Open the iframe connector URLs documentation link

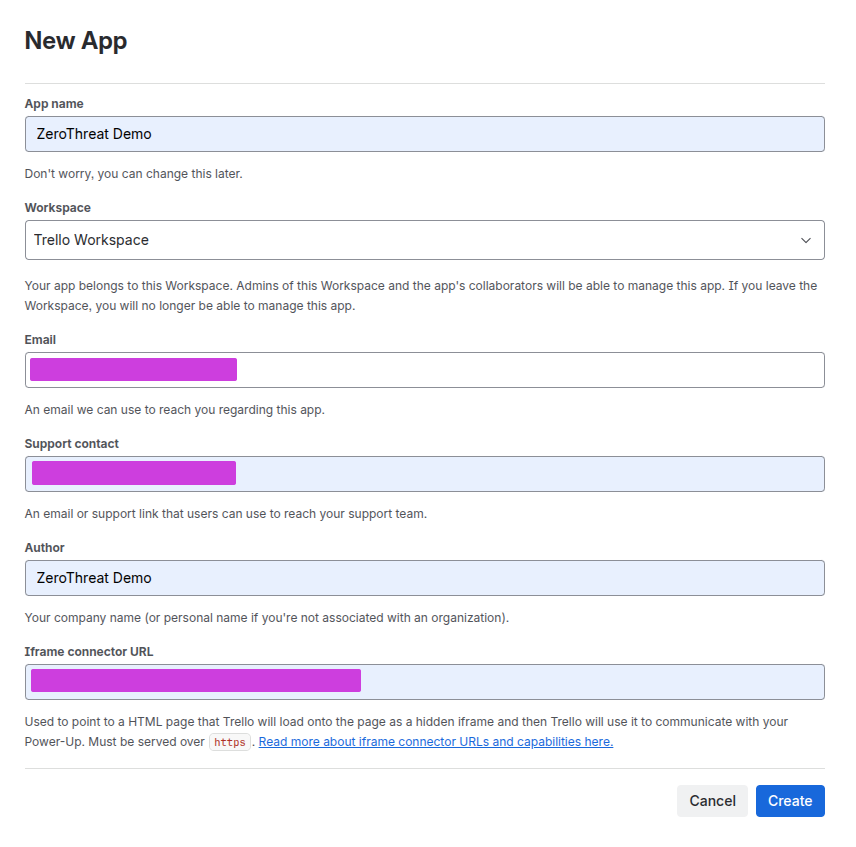(436, 742)
